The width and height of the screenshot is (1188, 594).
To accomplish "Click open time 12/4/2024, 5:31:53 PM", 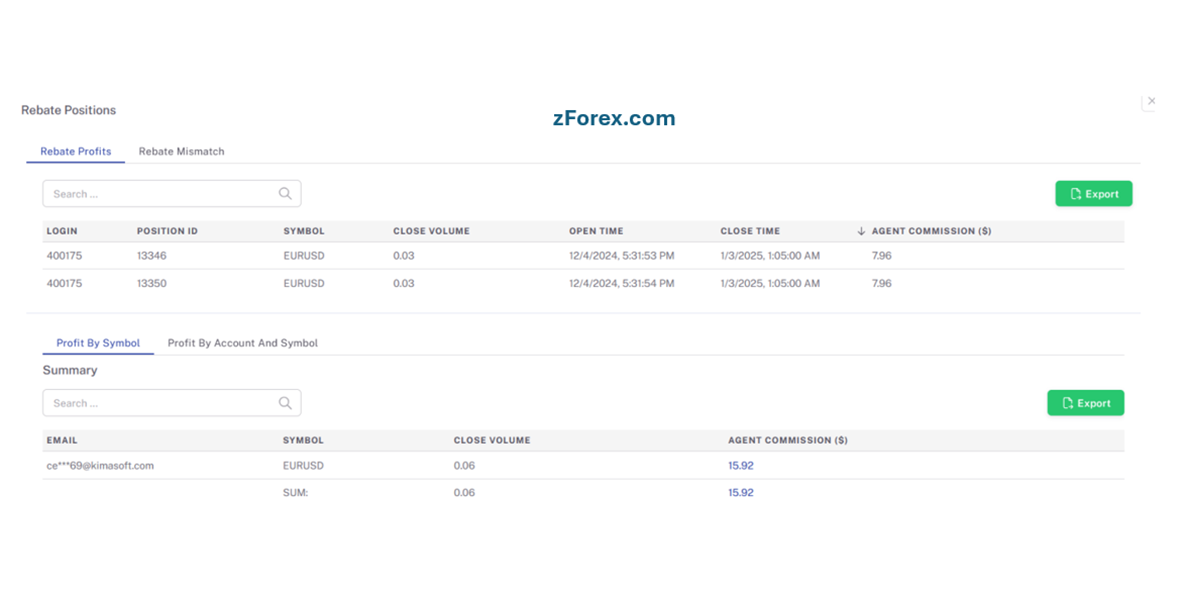I will (x=621, y=256).
